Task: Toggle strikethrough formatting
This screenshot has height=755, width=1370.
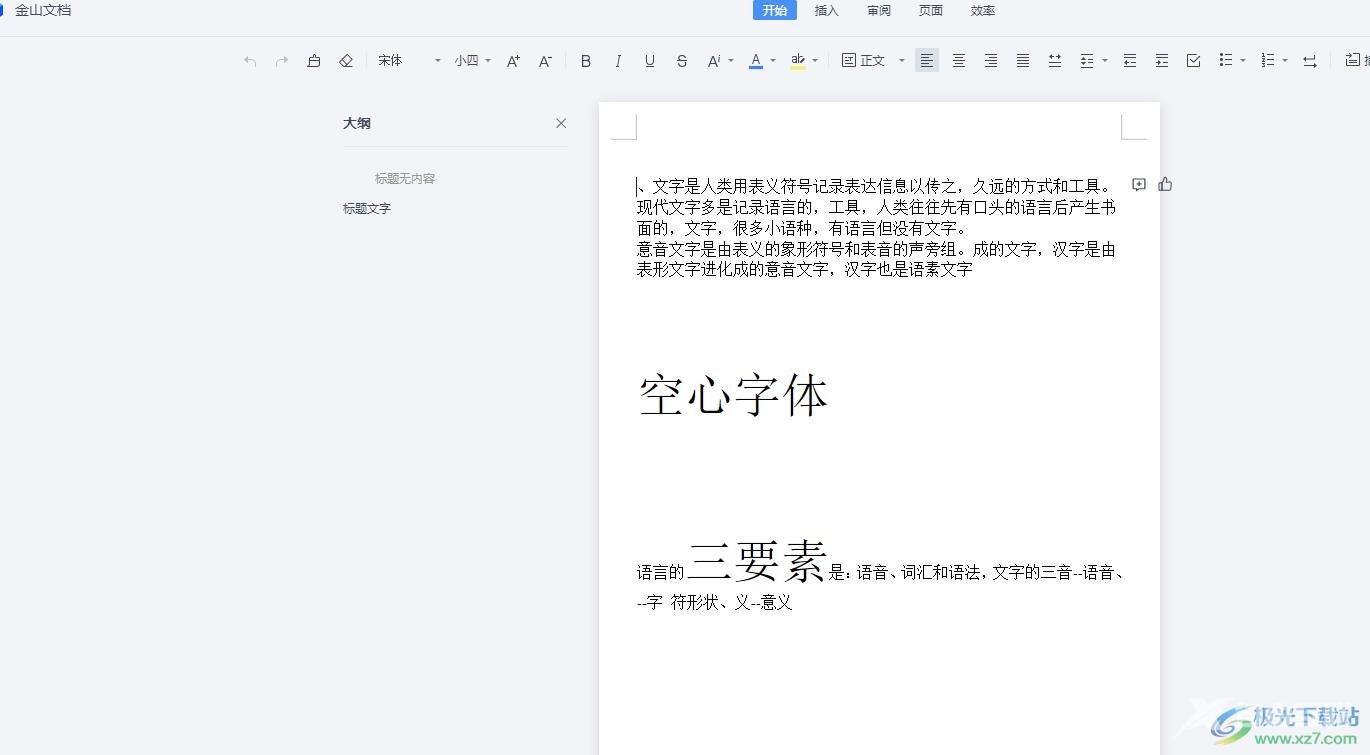Action: point(682,61)
